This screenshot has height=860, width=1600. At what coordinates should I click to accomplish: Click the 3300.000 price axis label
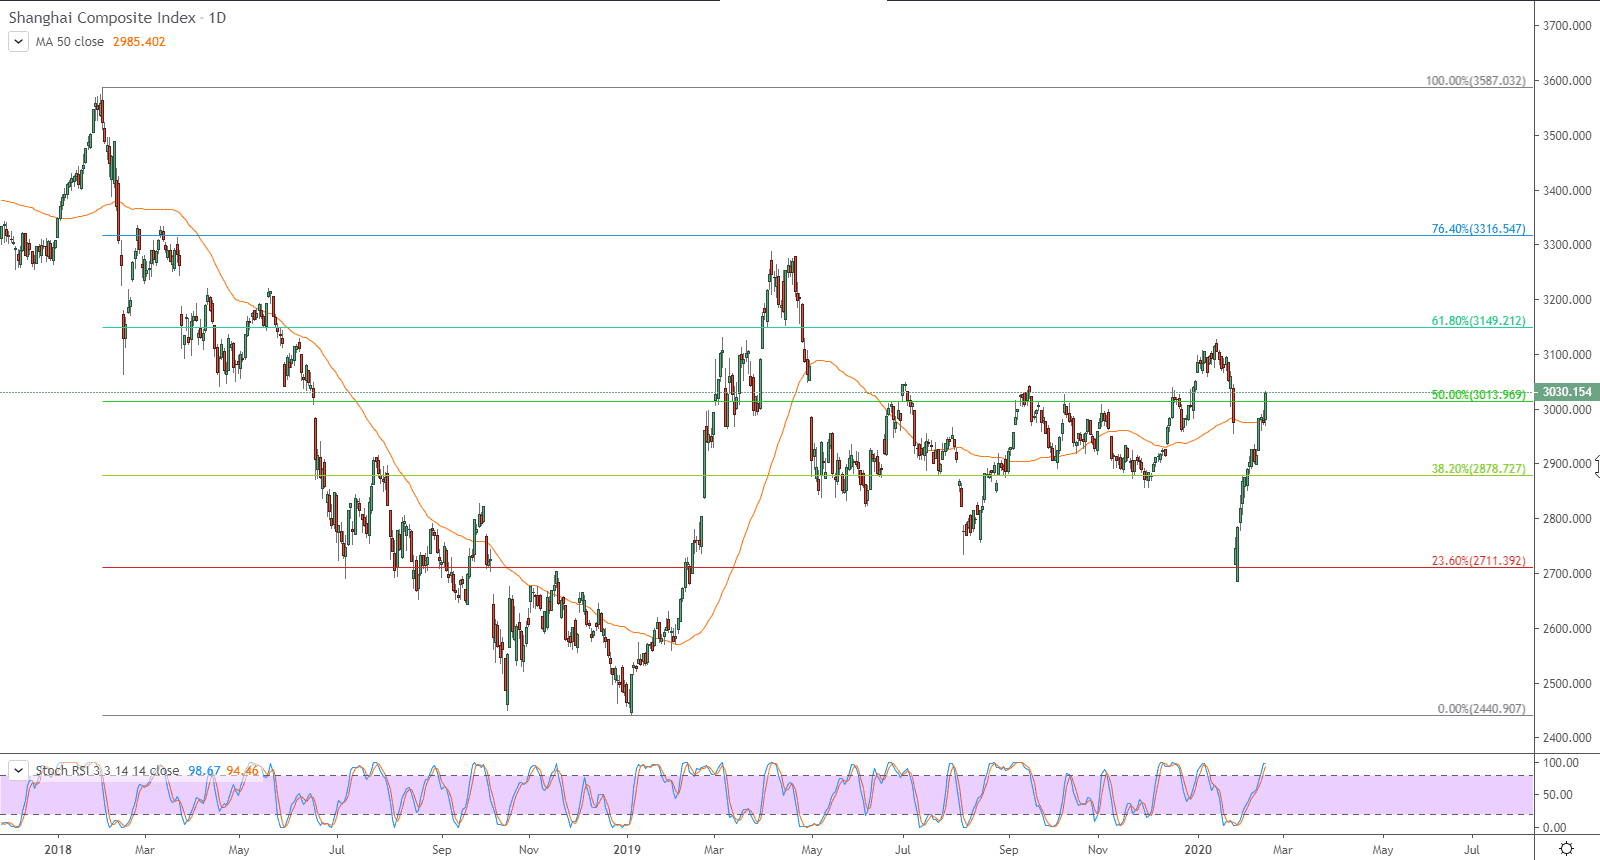[1567, 245]
